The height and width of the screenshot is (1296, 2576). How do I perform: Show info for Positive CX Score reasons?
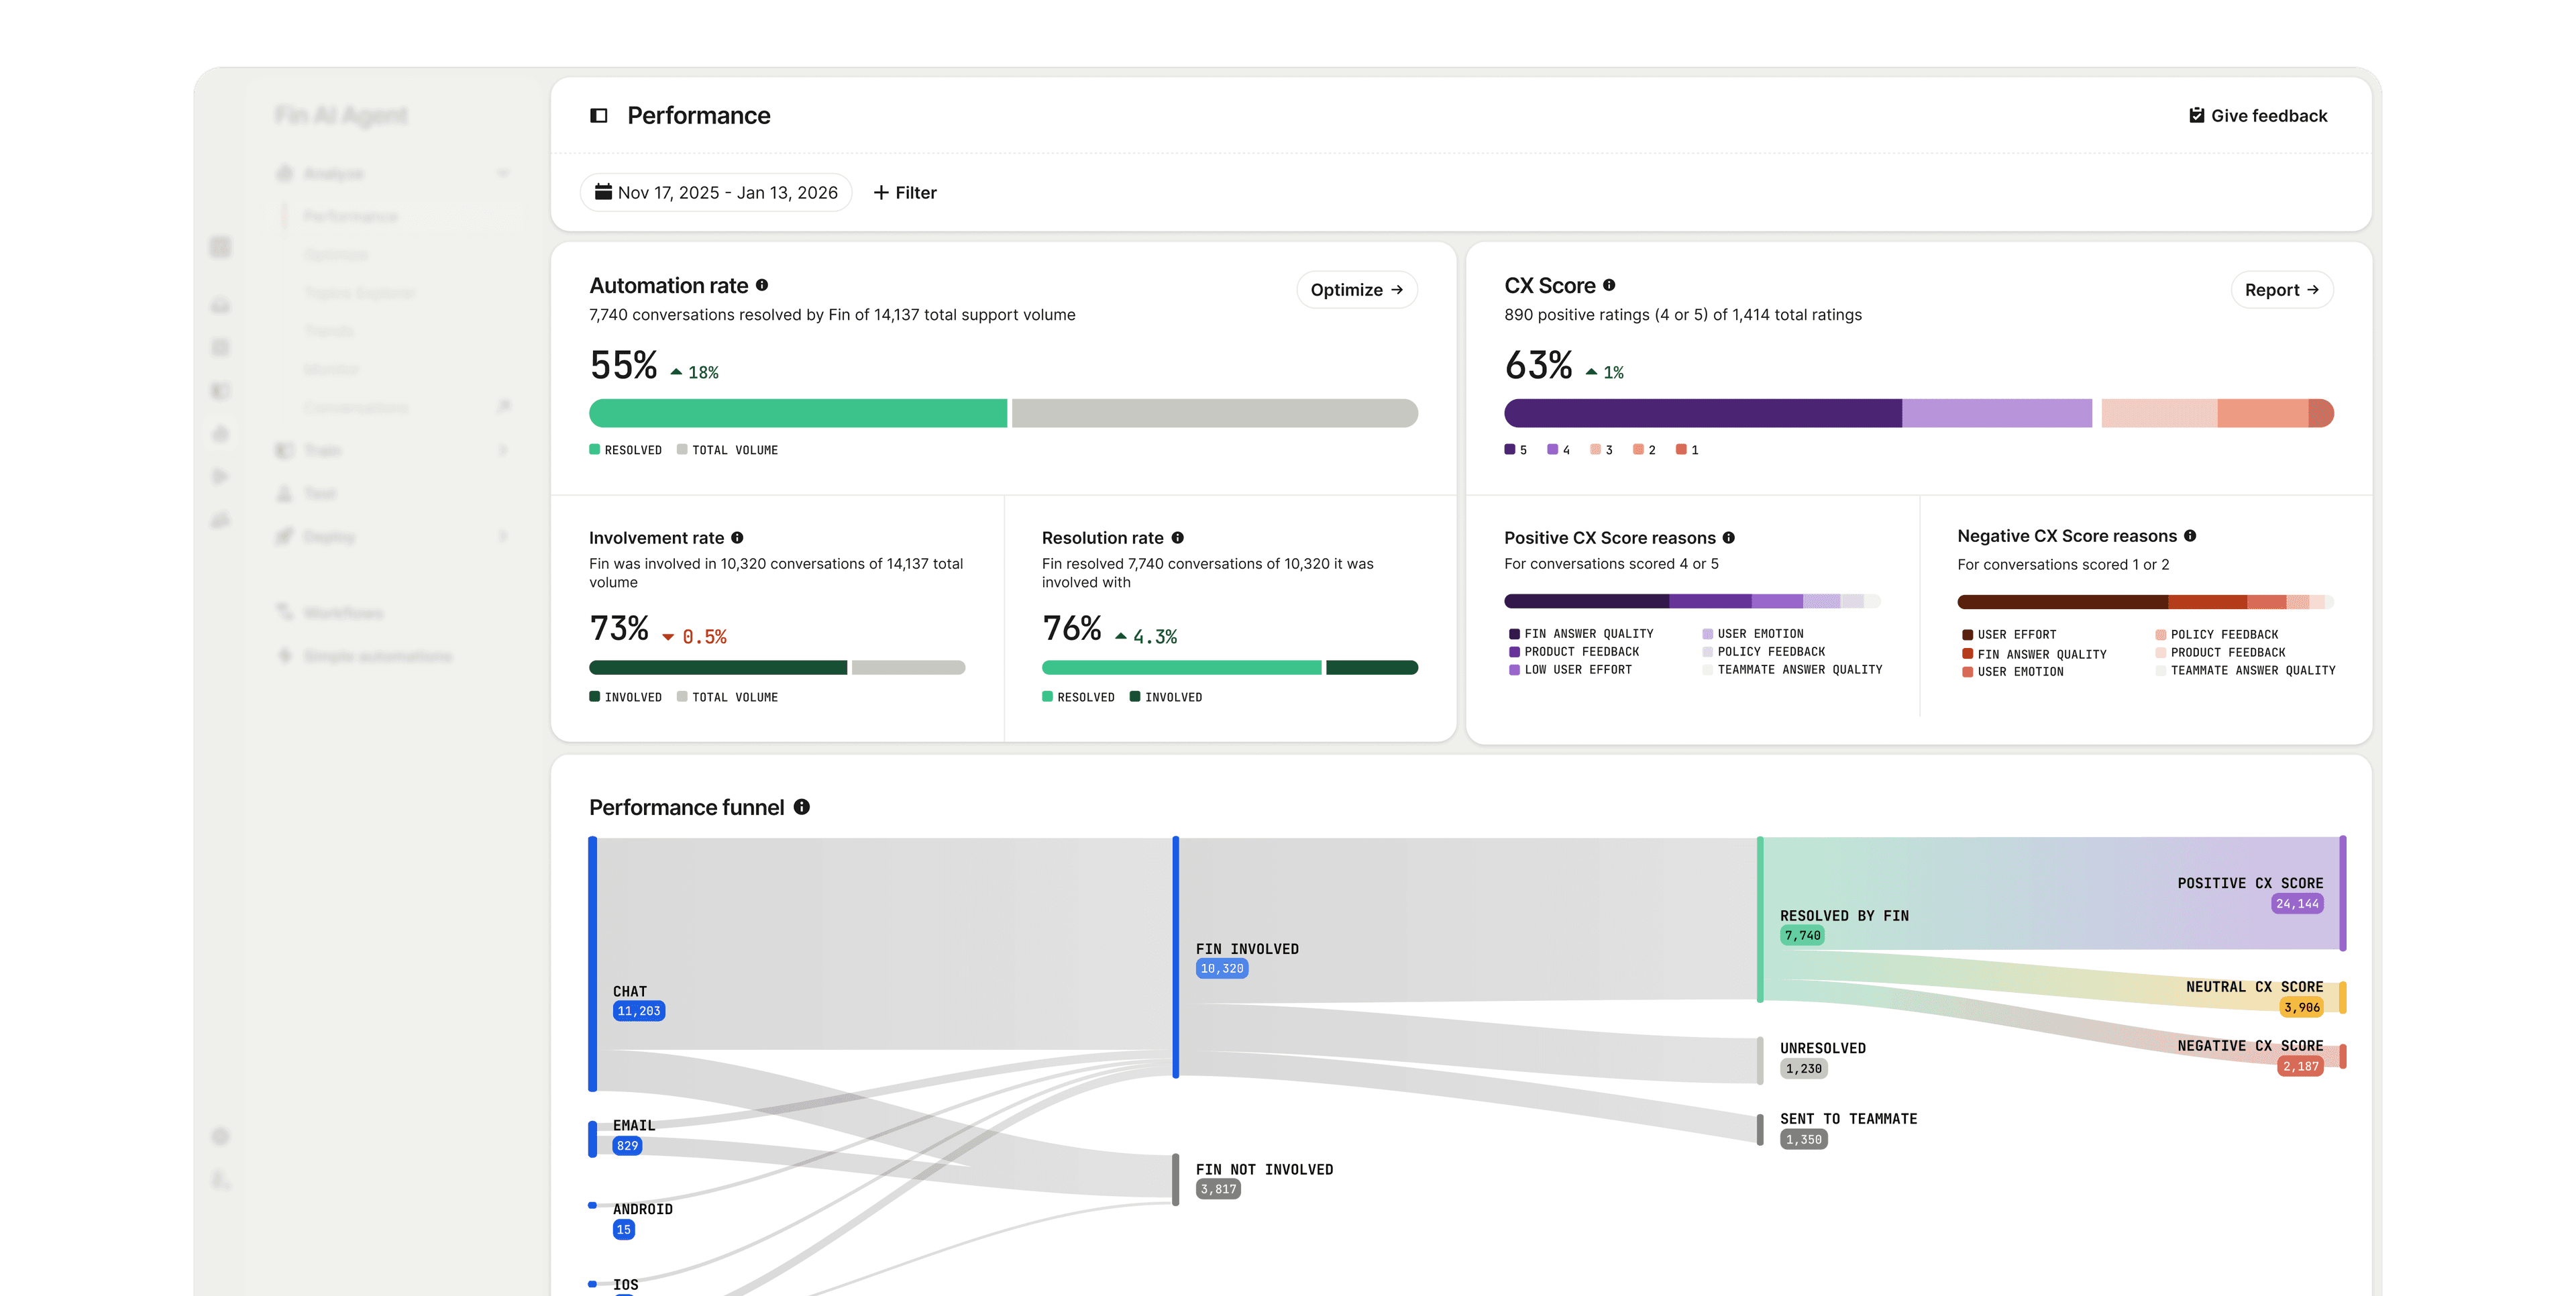coord(1729,538)
